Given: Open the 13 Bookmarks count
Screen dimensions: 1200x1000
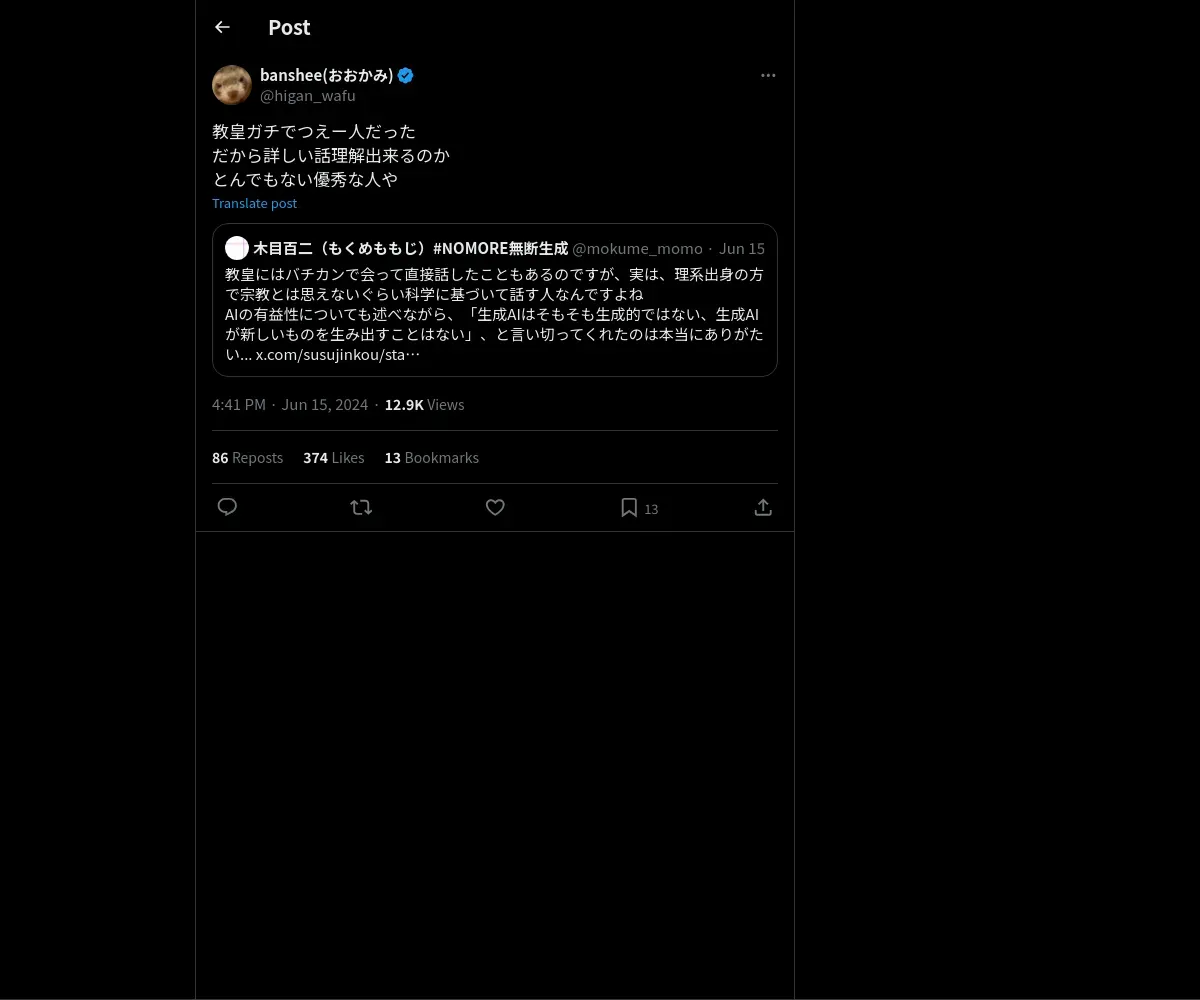Looking at the screenshot, I should coord(431,457).
